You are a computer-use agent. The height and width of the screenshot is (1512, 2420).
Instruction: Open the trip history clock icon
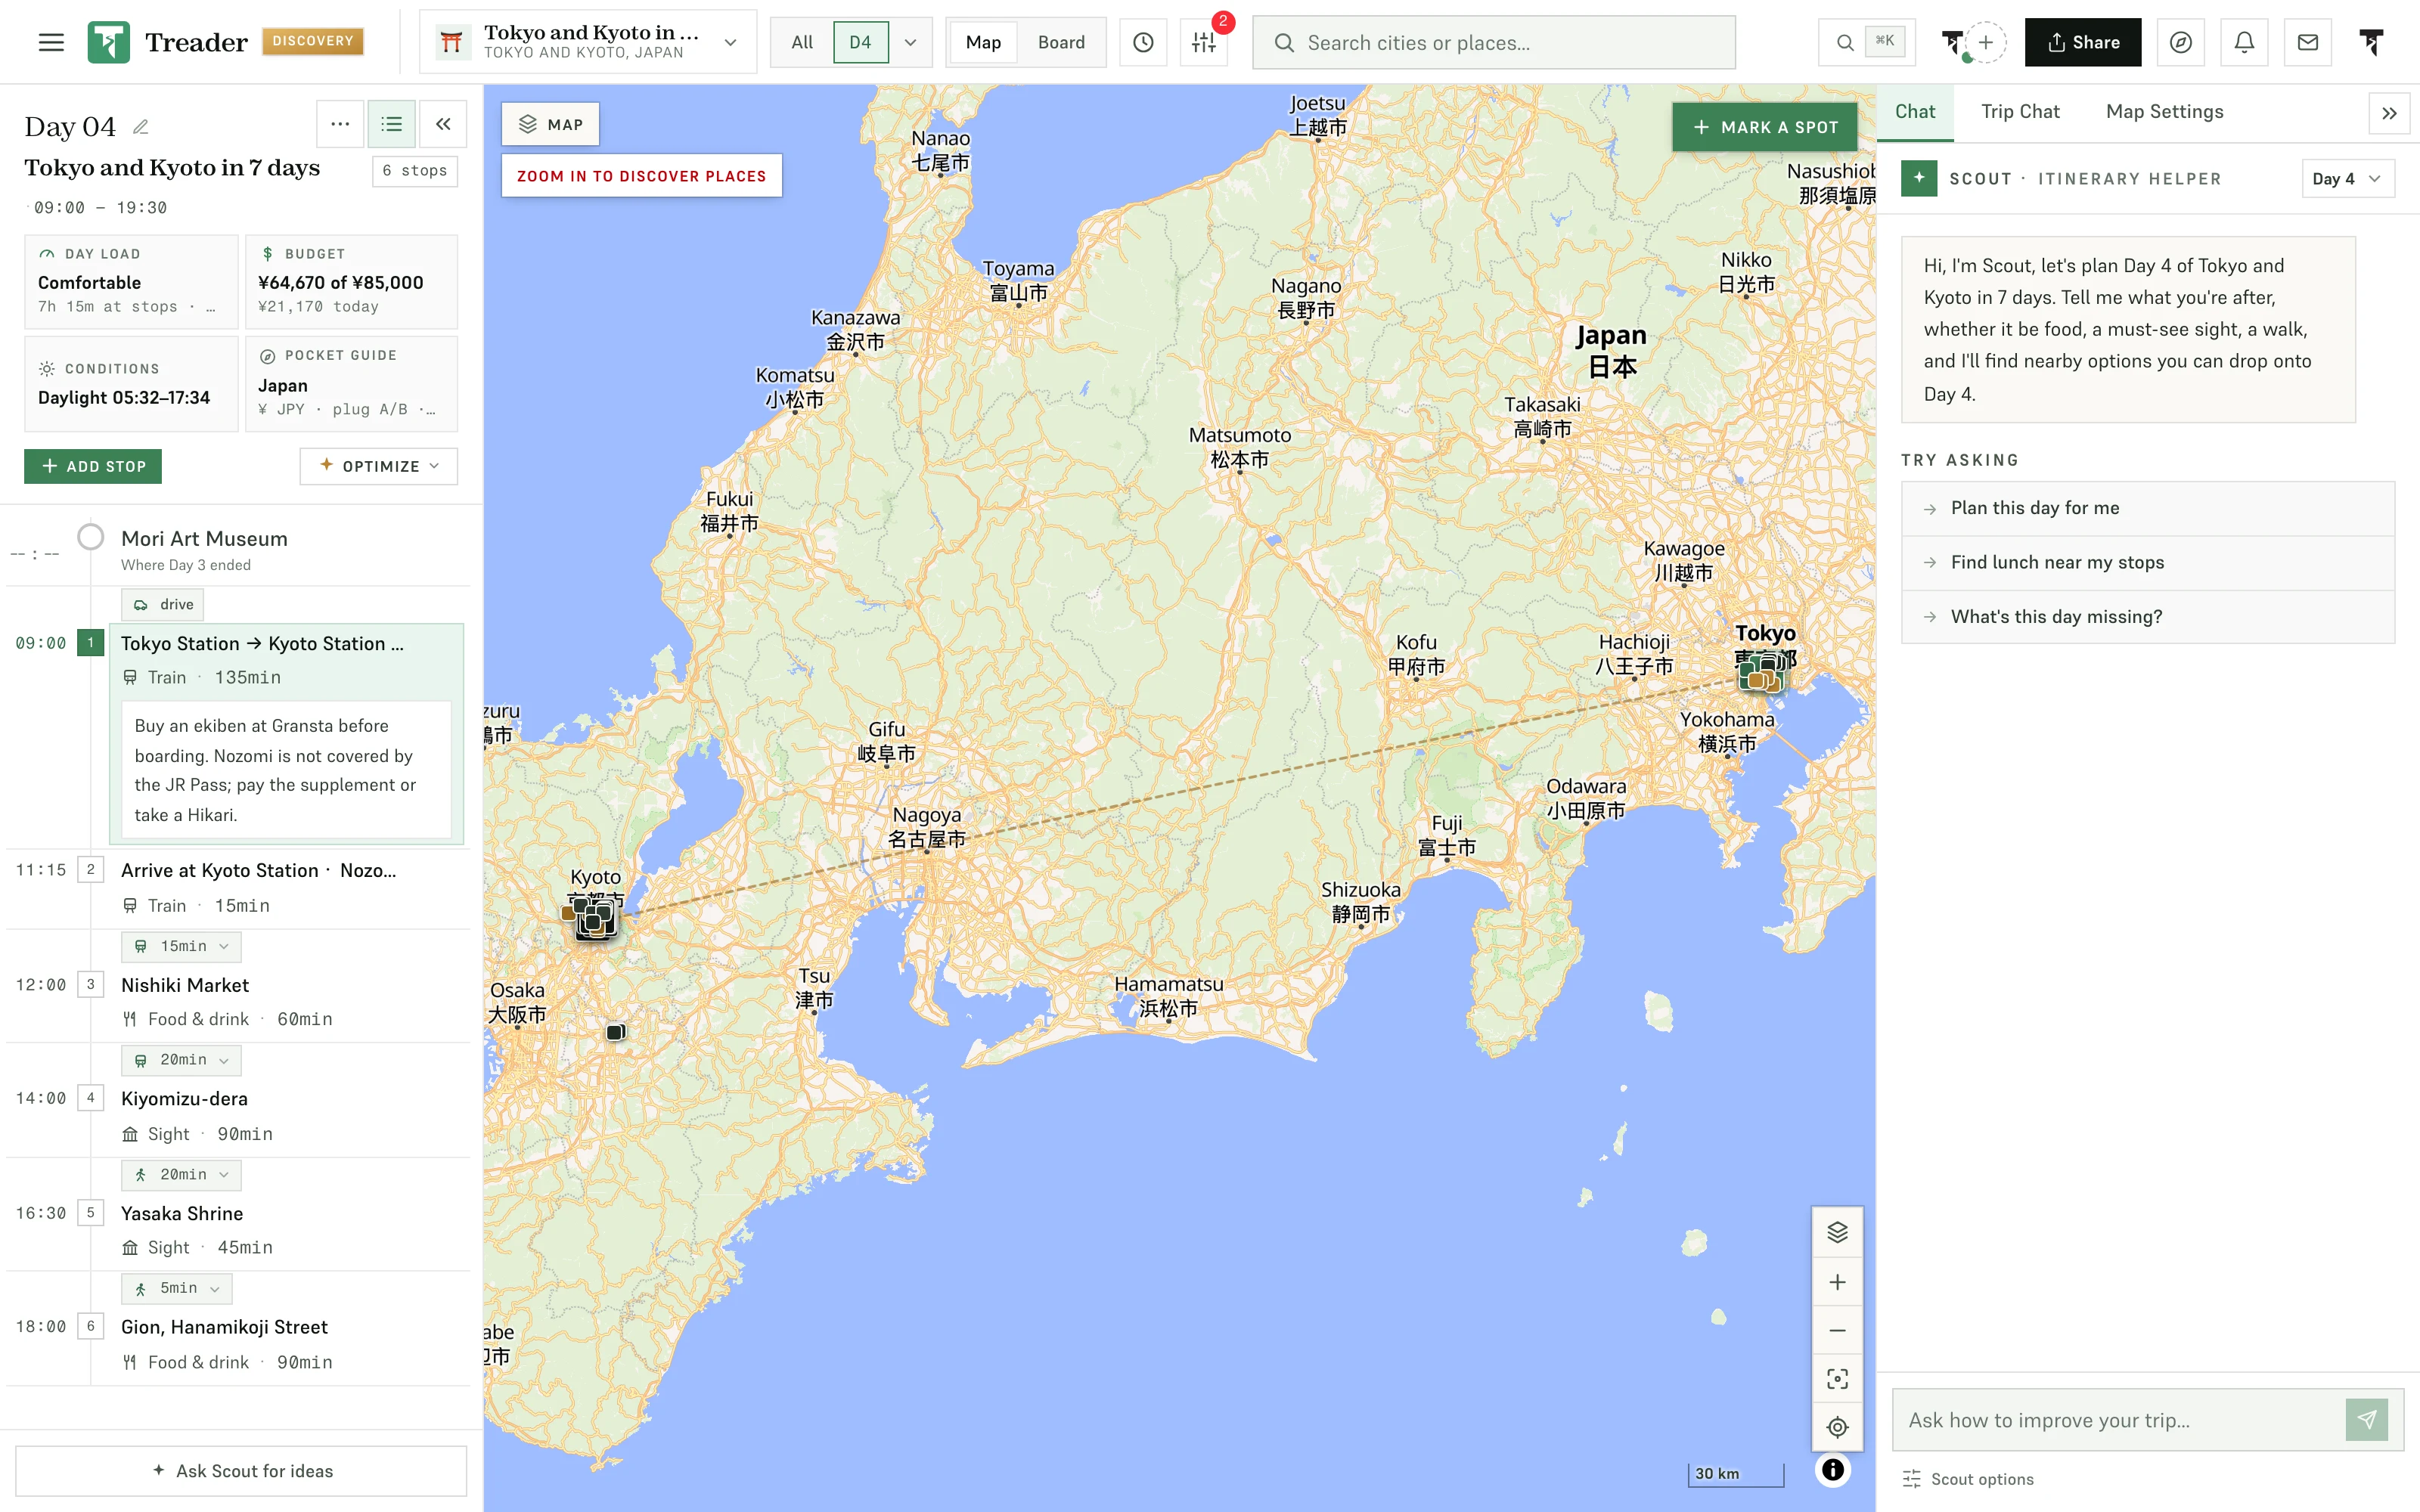(1143, 42)
